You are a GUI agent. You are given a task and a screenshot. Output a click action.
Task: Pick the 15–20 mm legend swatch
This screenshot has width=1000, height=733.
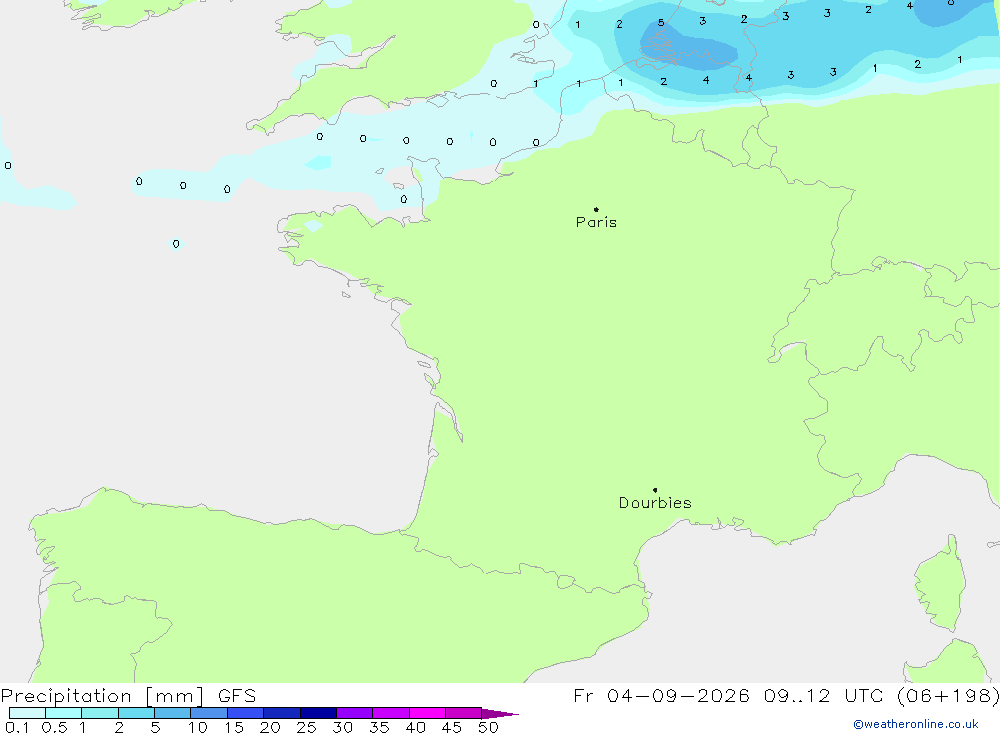pyautogui.click(x=245, y=713)
